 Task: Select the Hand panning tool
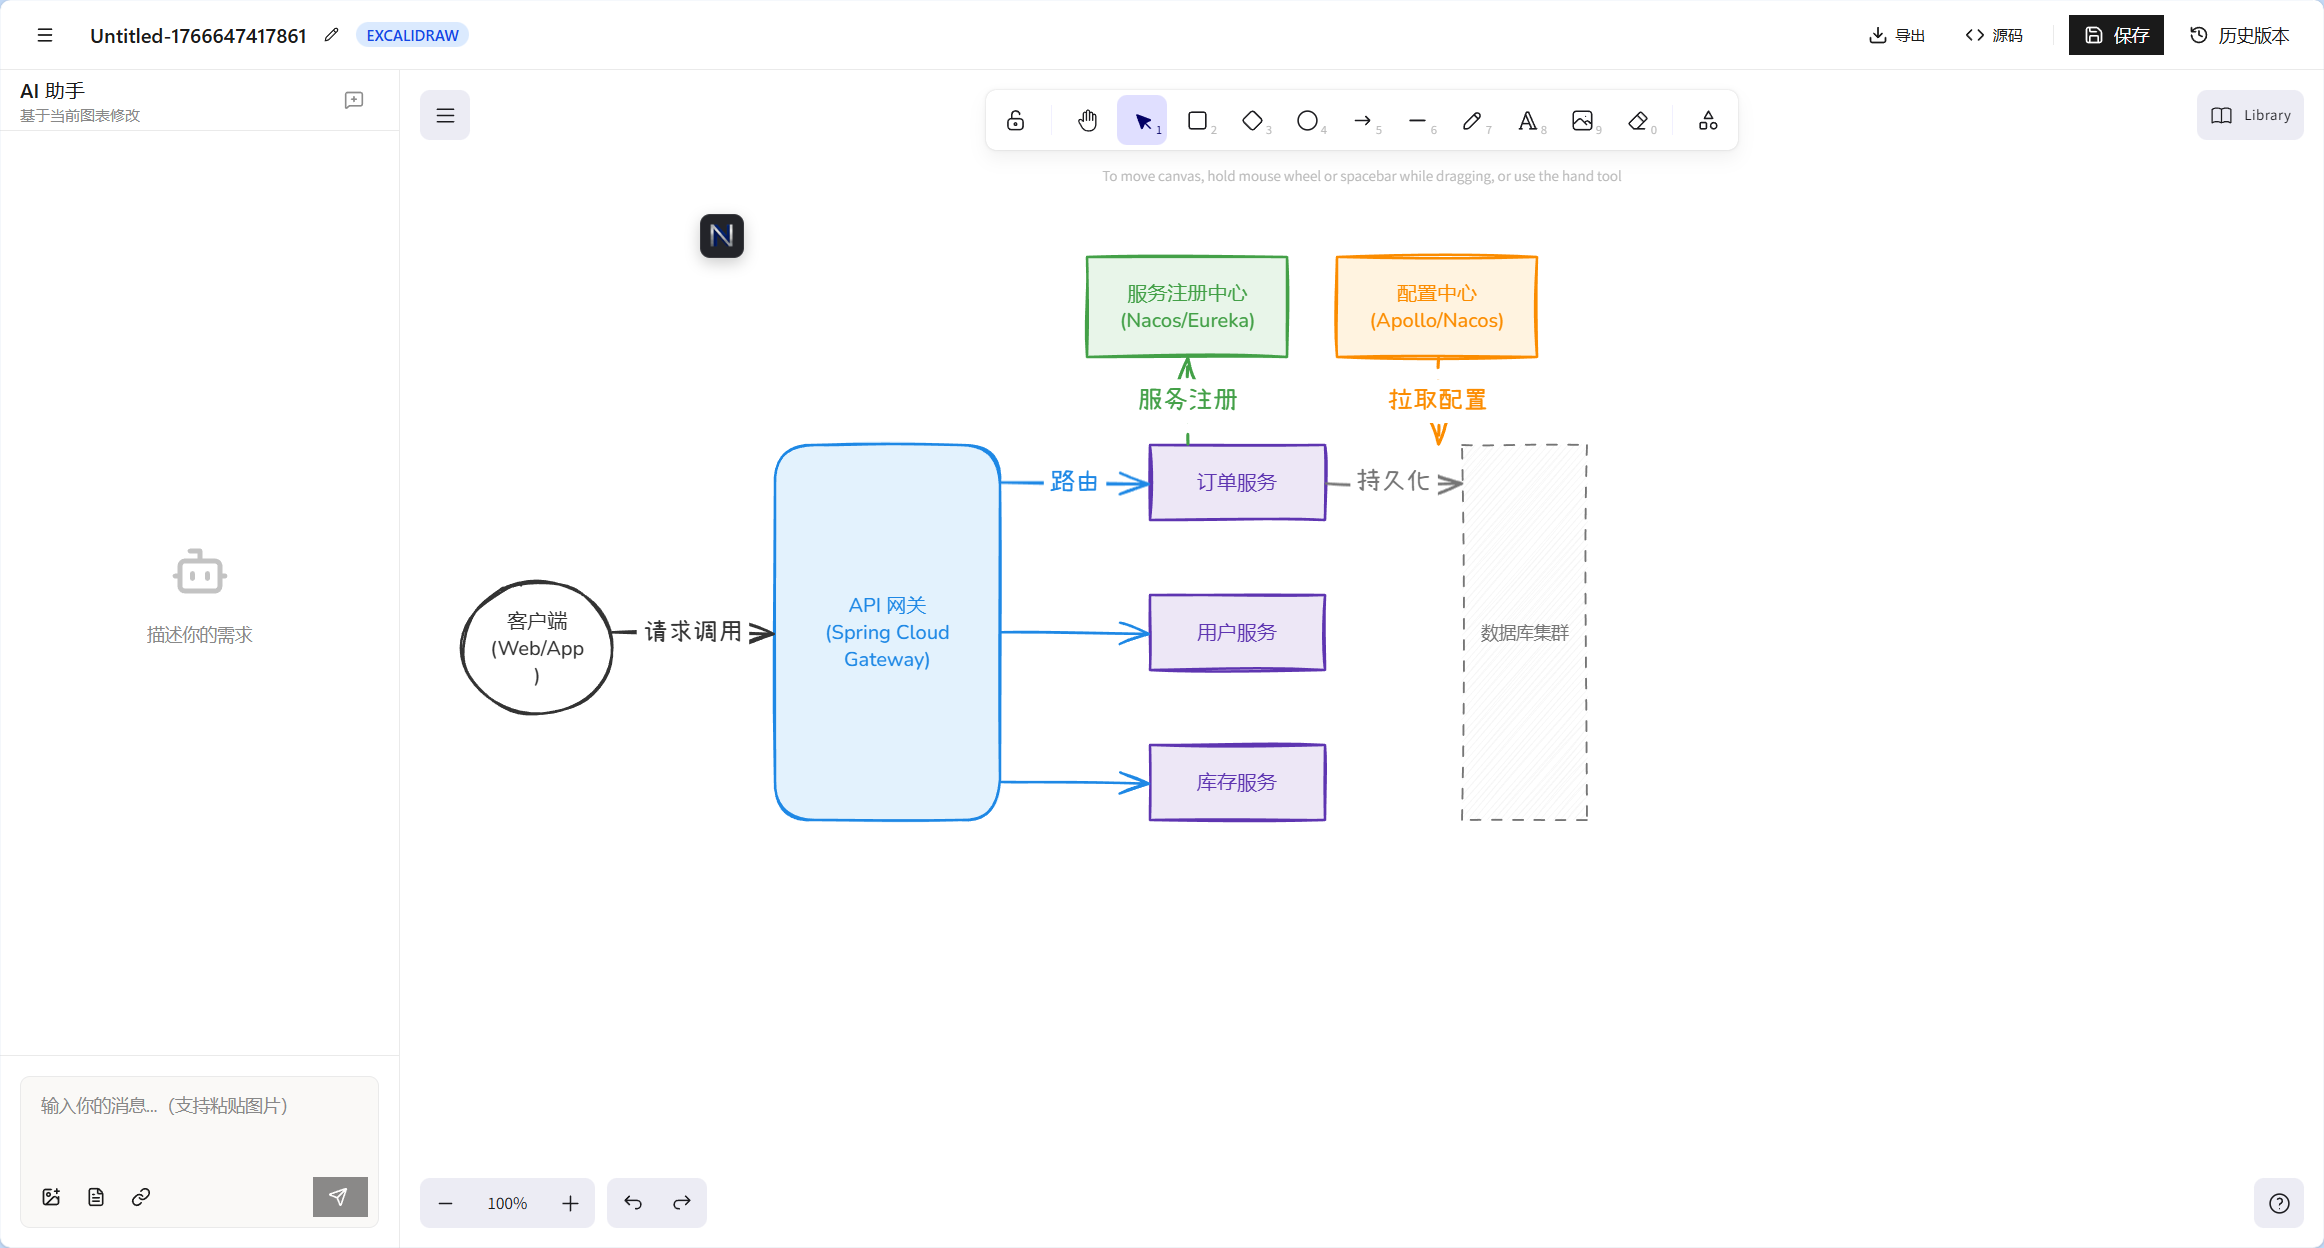pos(1087,121)
